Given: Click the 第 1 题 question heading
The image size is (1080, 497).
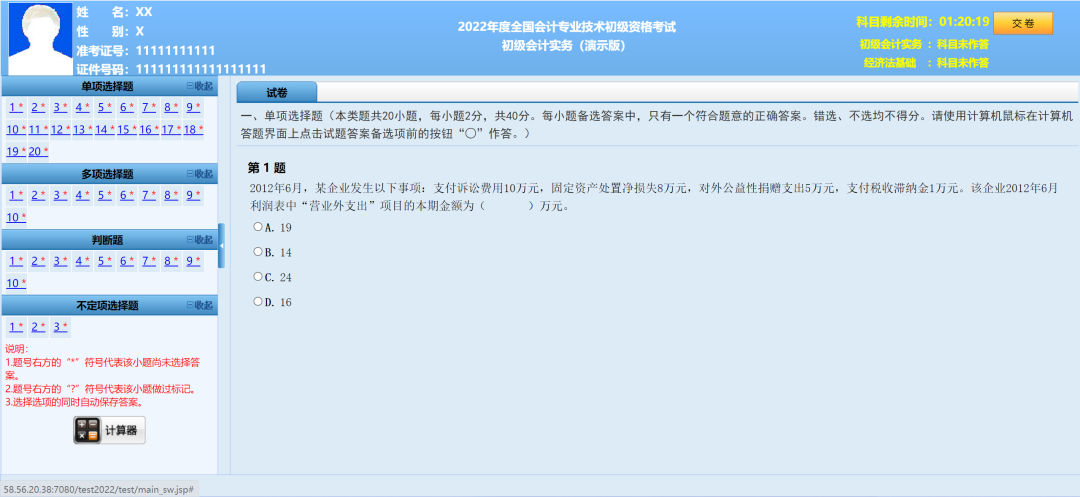Looking at the screenshot, I should (267, 168).
